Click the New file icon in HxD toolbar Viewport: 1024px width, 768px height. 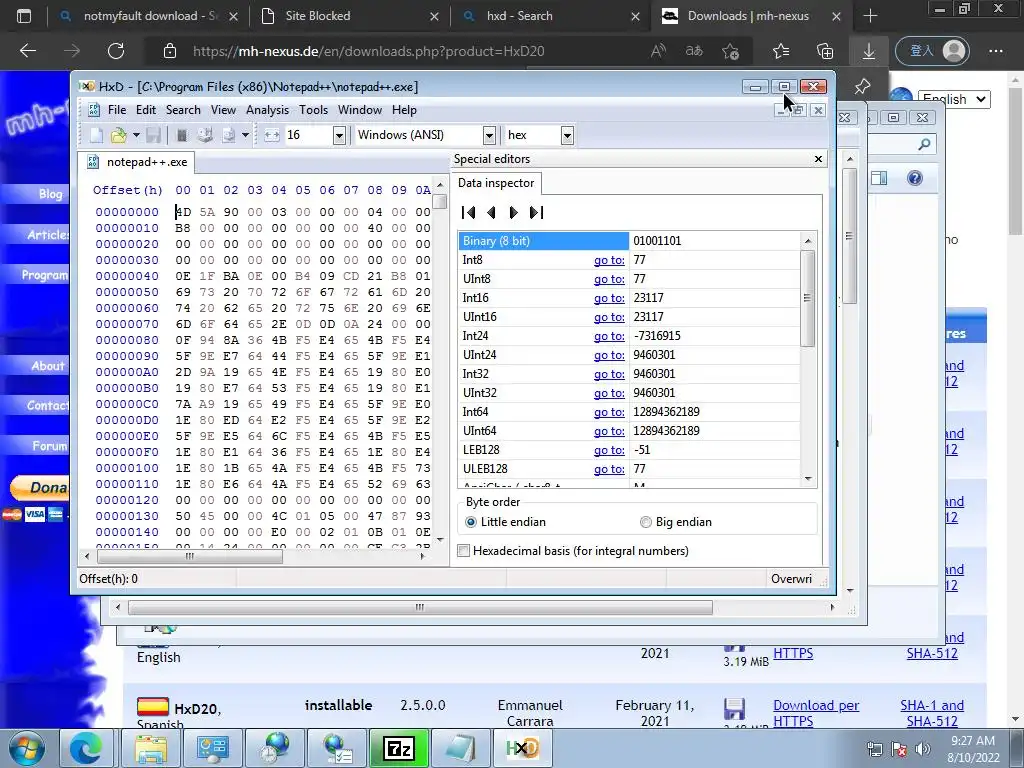96,135
